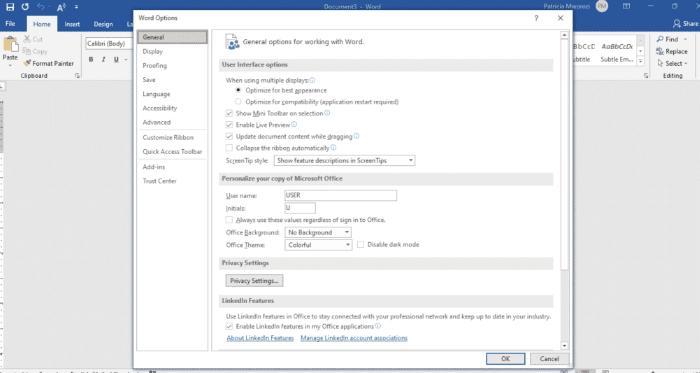This screenshot has height=373, width=700.
Task: Open Manage LinkedIn account associations link
Action: [354, 338]
